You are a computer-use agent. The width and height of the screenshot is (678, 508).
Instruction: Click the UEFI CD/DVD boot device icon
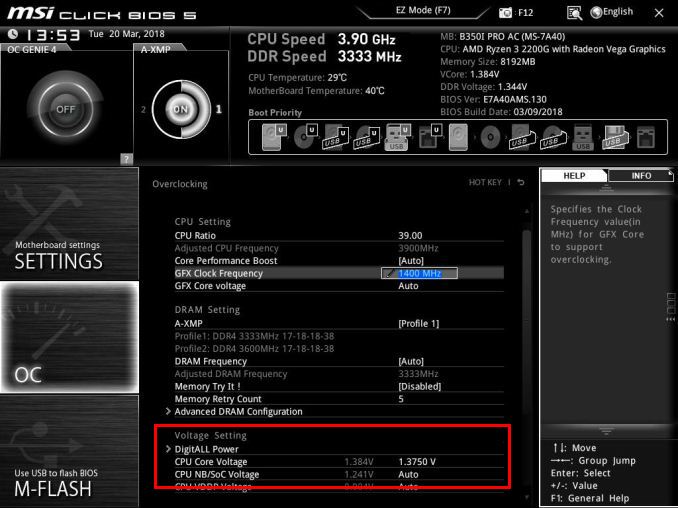(306, 137)
